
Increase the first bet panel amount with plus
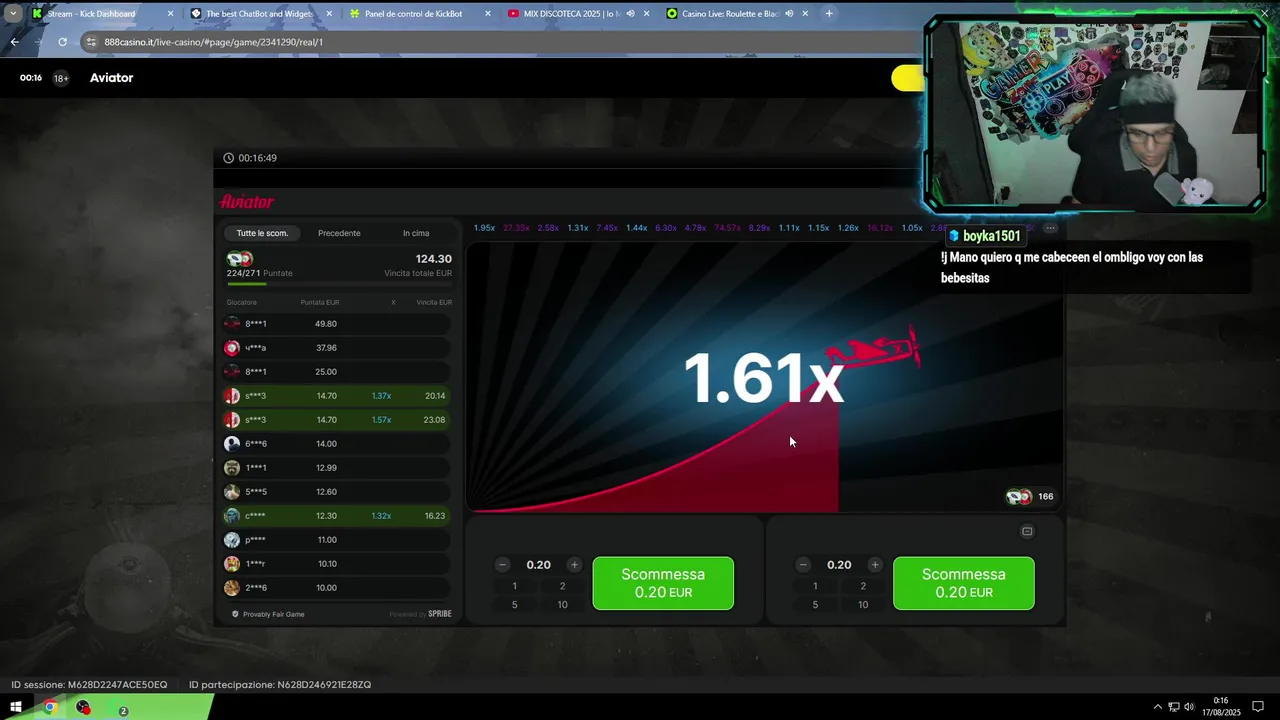[574, 565]
